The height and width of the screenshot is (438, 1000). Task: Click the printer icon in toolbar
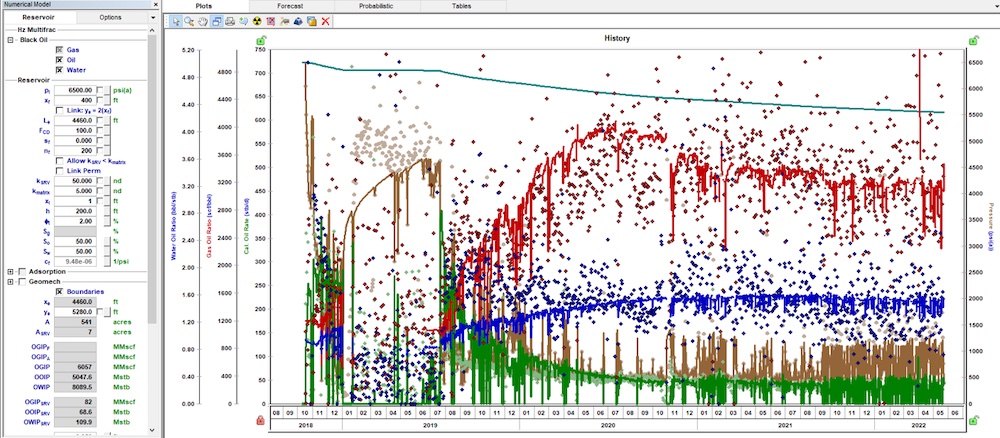pyautogui.click(x=230, y=20)
